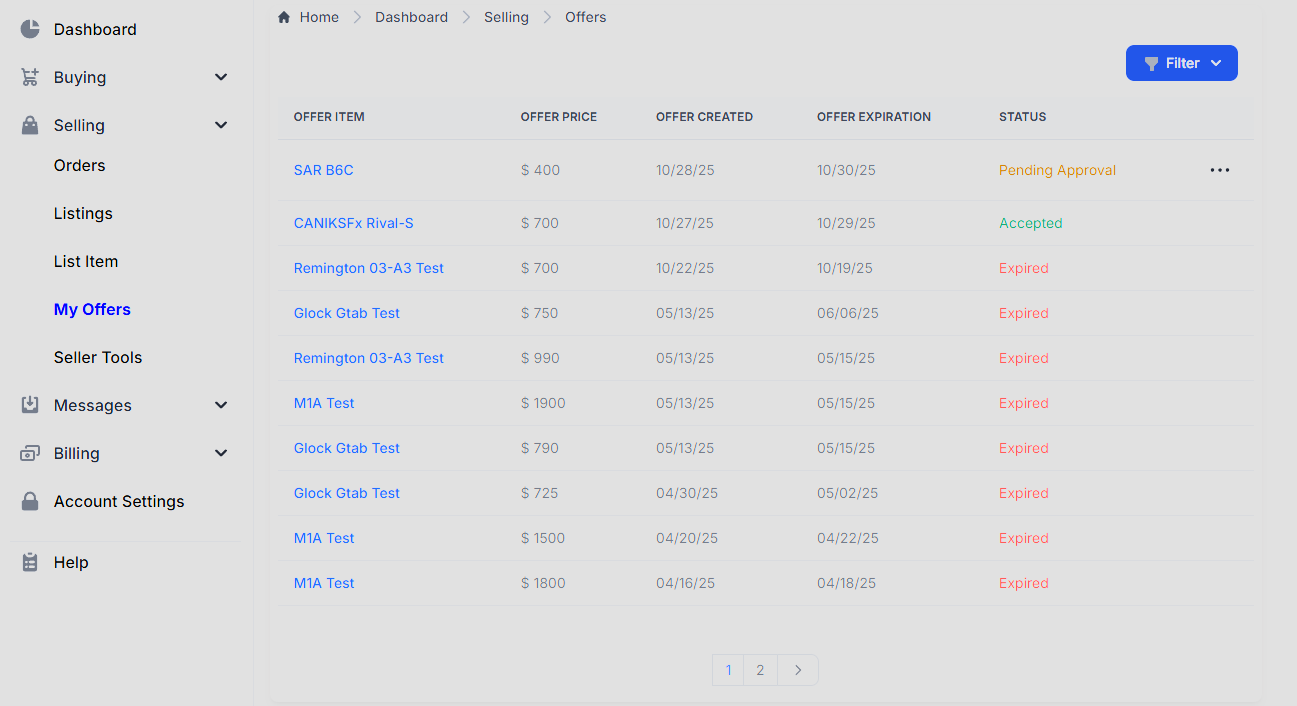Expand the Buying sidebar section

[220, 76]
